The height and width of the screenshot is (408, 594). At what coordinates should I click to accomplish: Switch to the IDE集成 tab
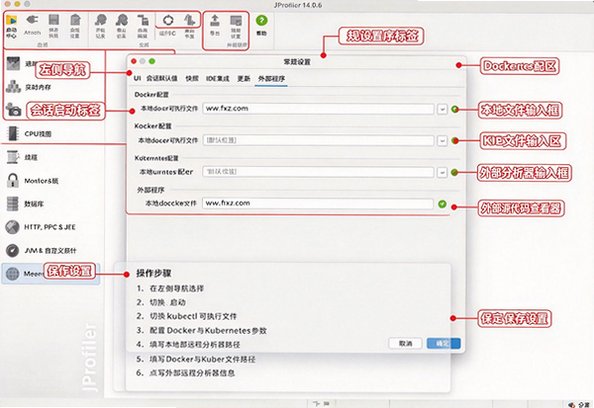pos(217,78)
